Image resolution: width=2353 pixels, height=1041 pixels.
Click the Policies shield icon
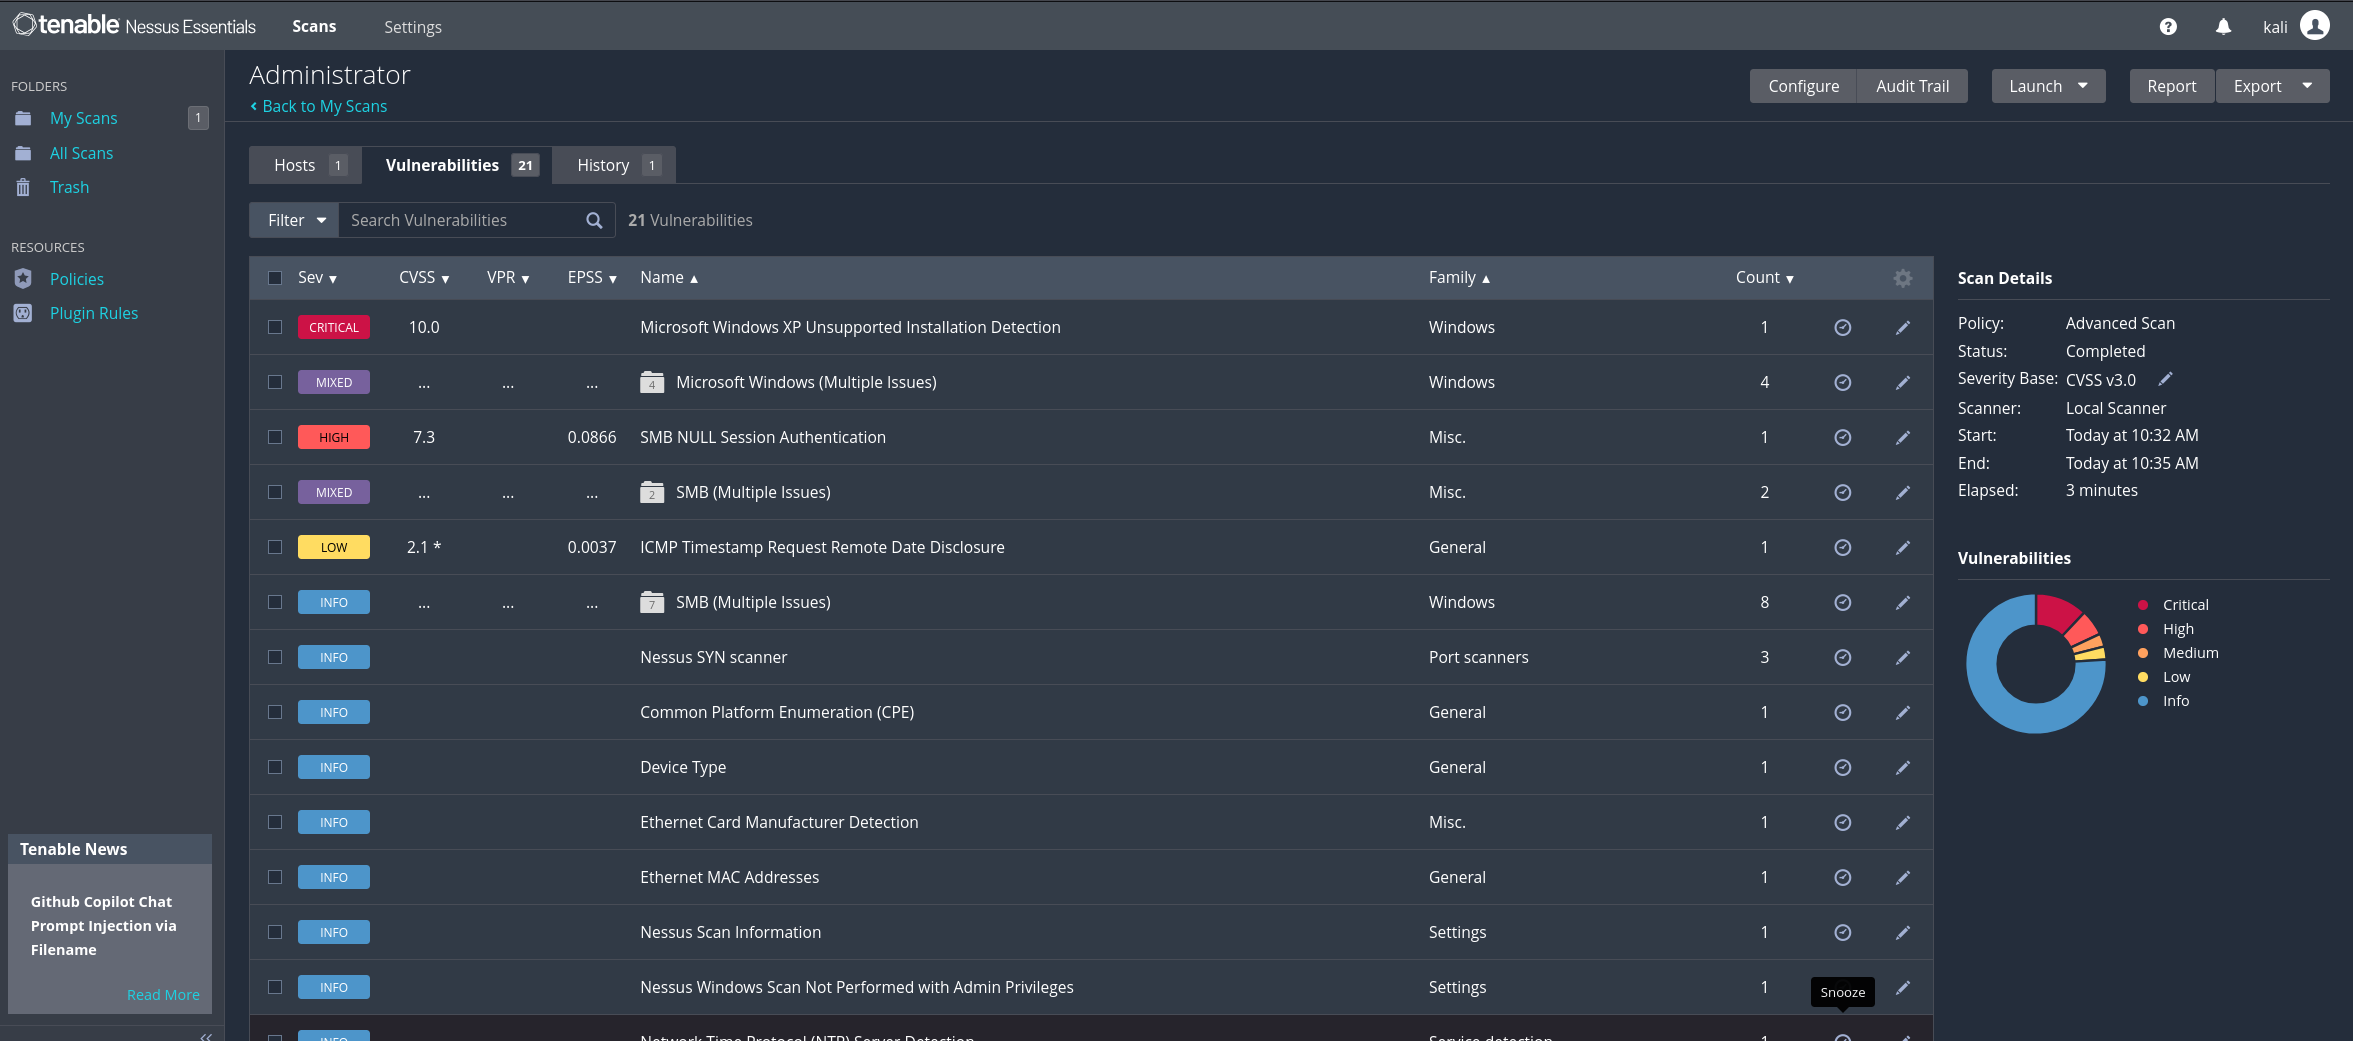pyautogui.click(x=23, y=279)
